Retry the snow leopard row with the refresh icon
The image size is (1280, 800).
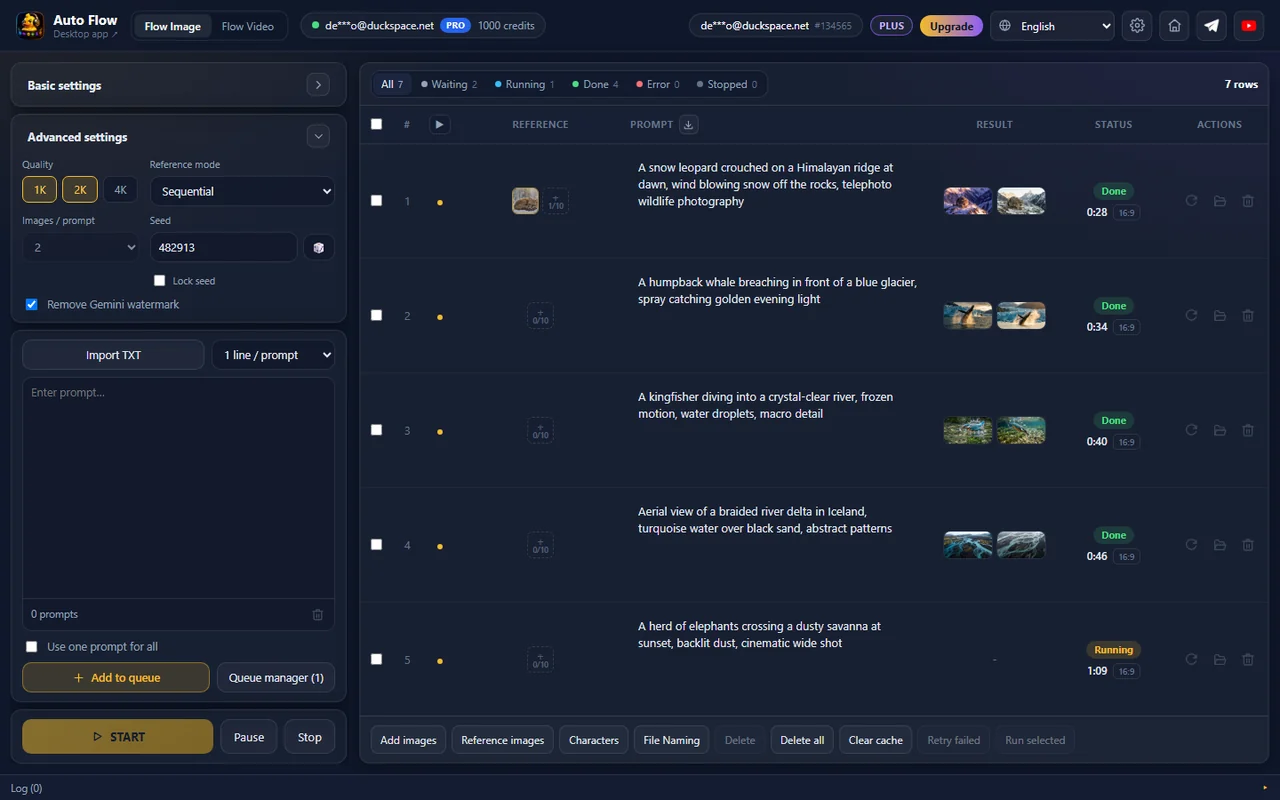1191,201
